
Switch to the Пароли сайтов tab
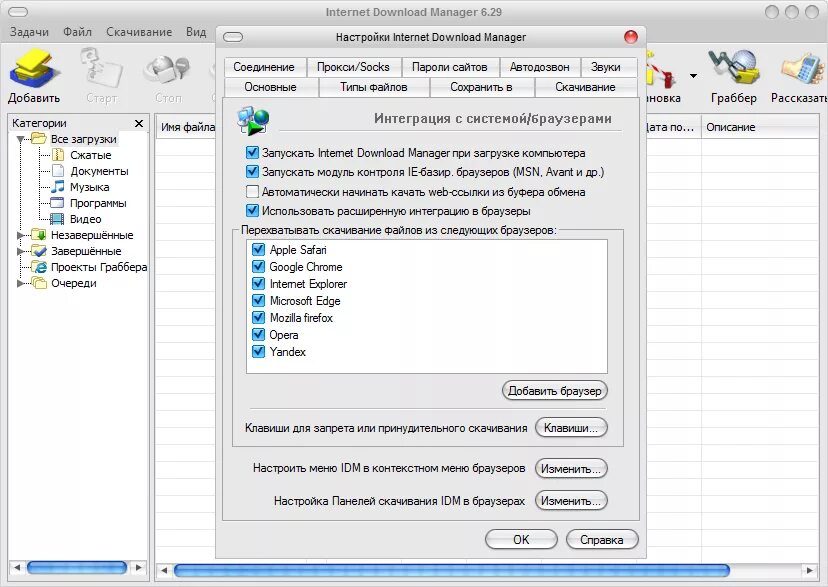pos(449,67)
